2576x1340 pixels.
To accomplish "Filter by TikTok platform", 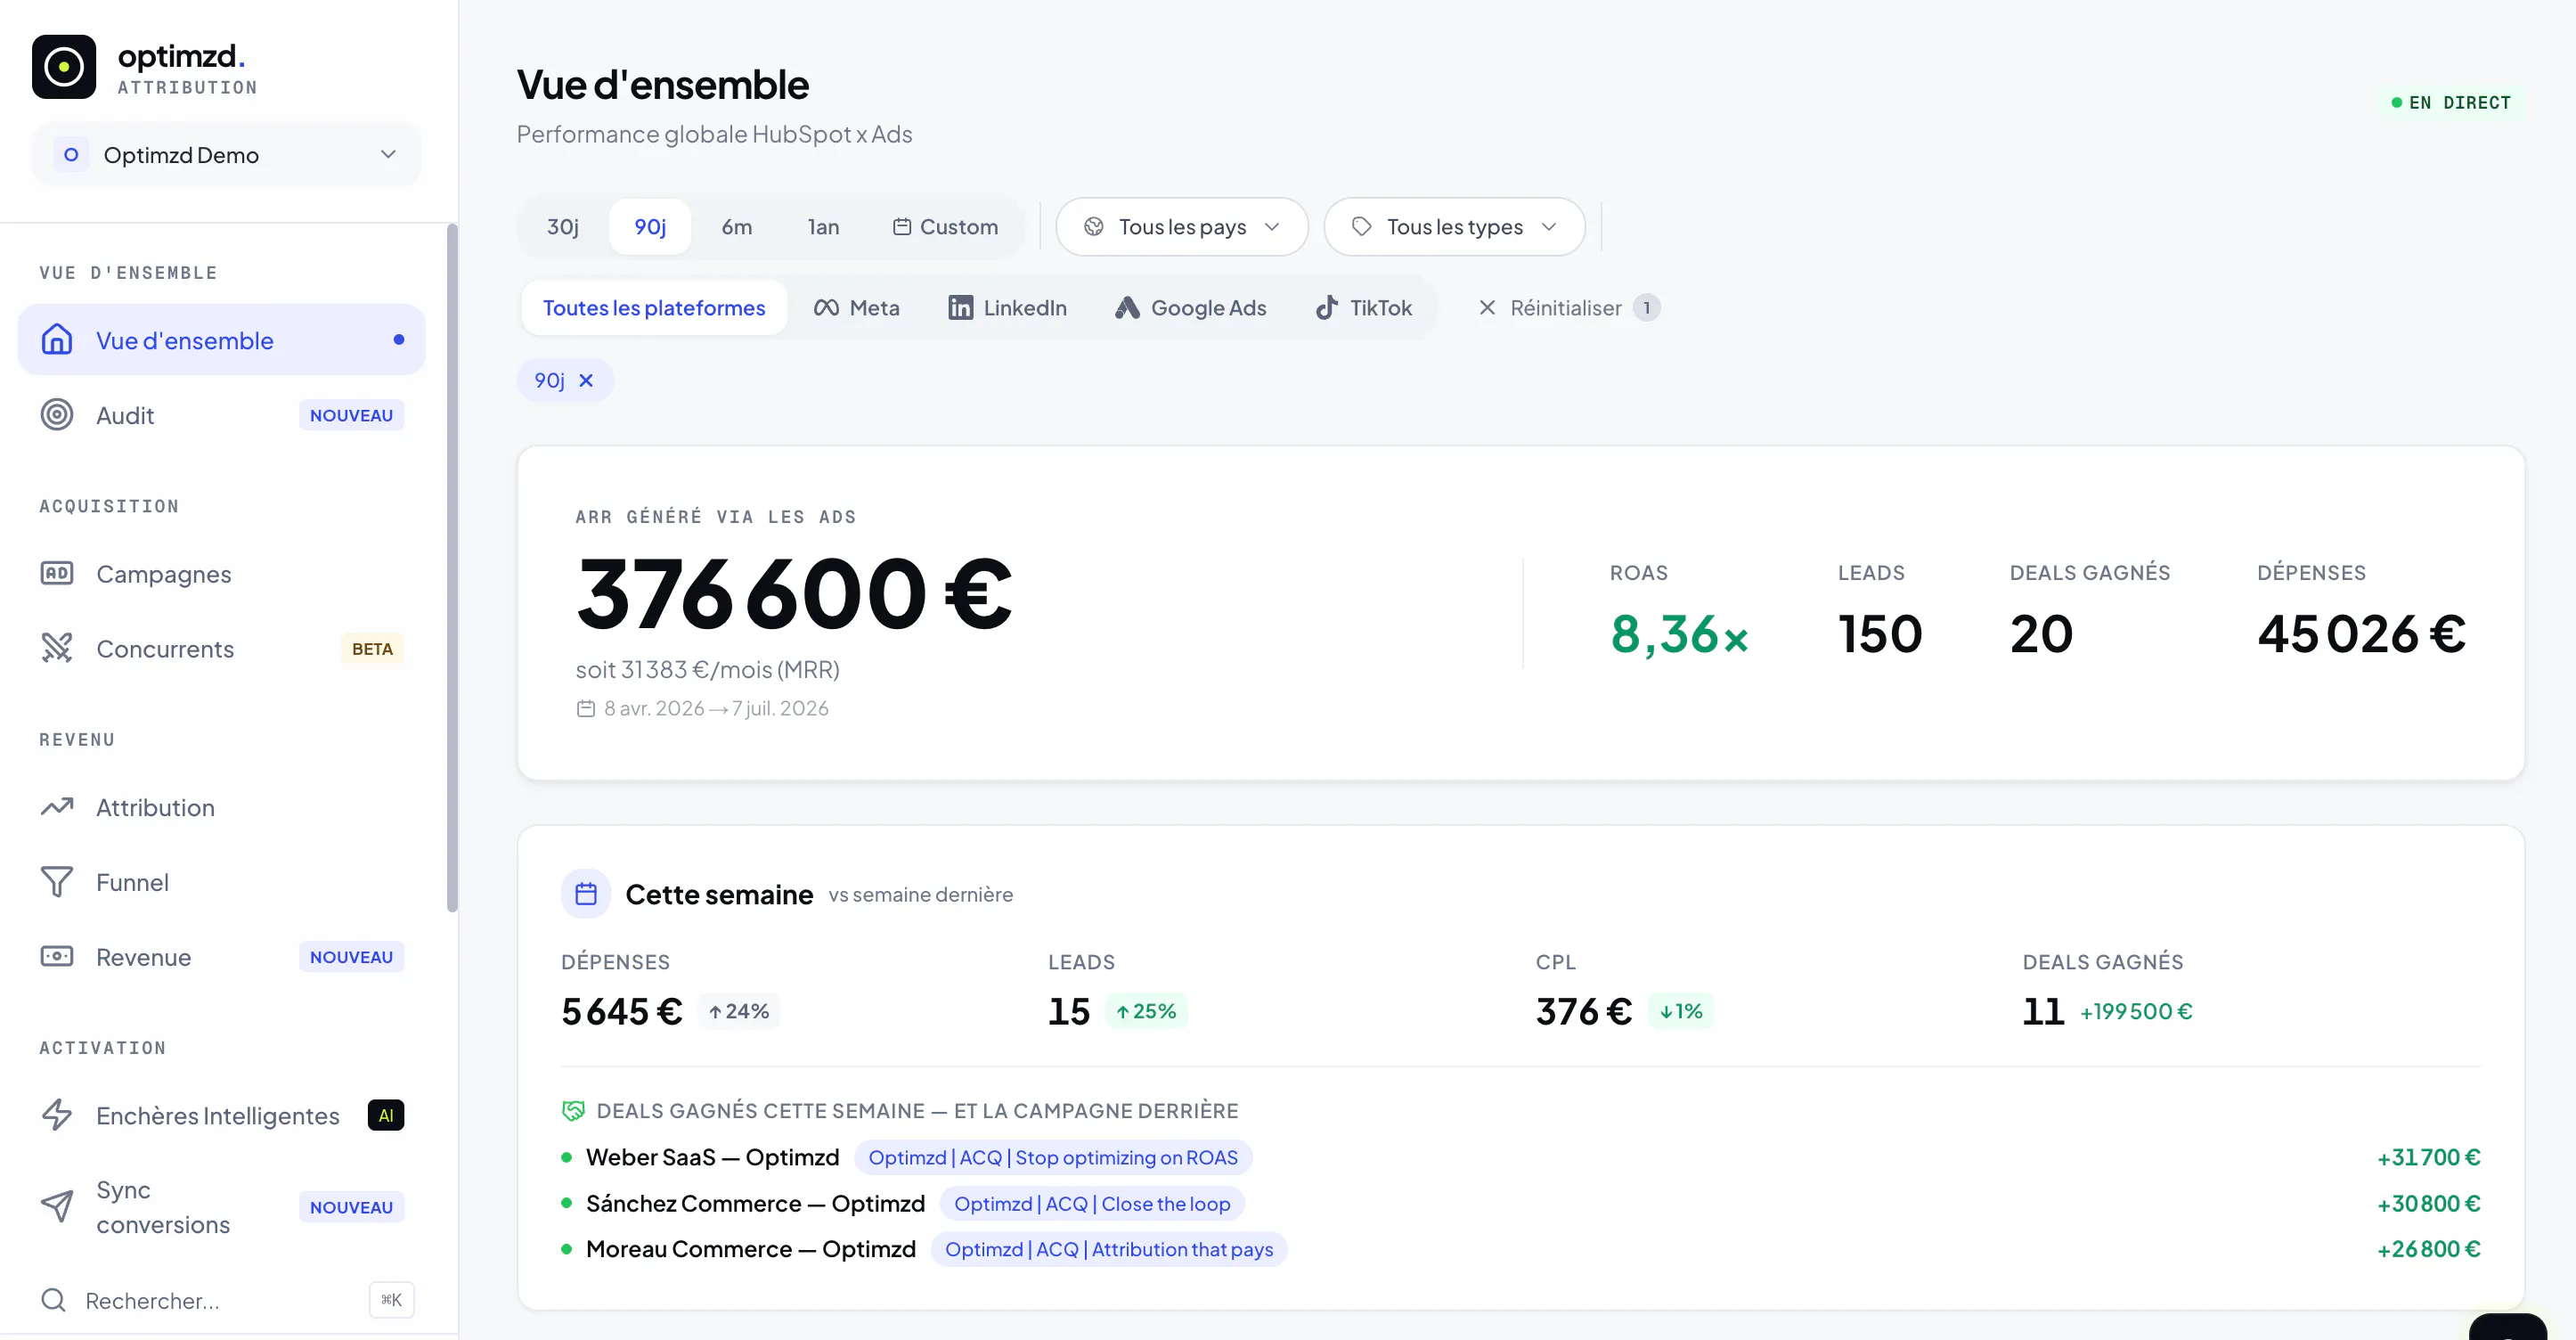I will point(1364,308).
